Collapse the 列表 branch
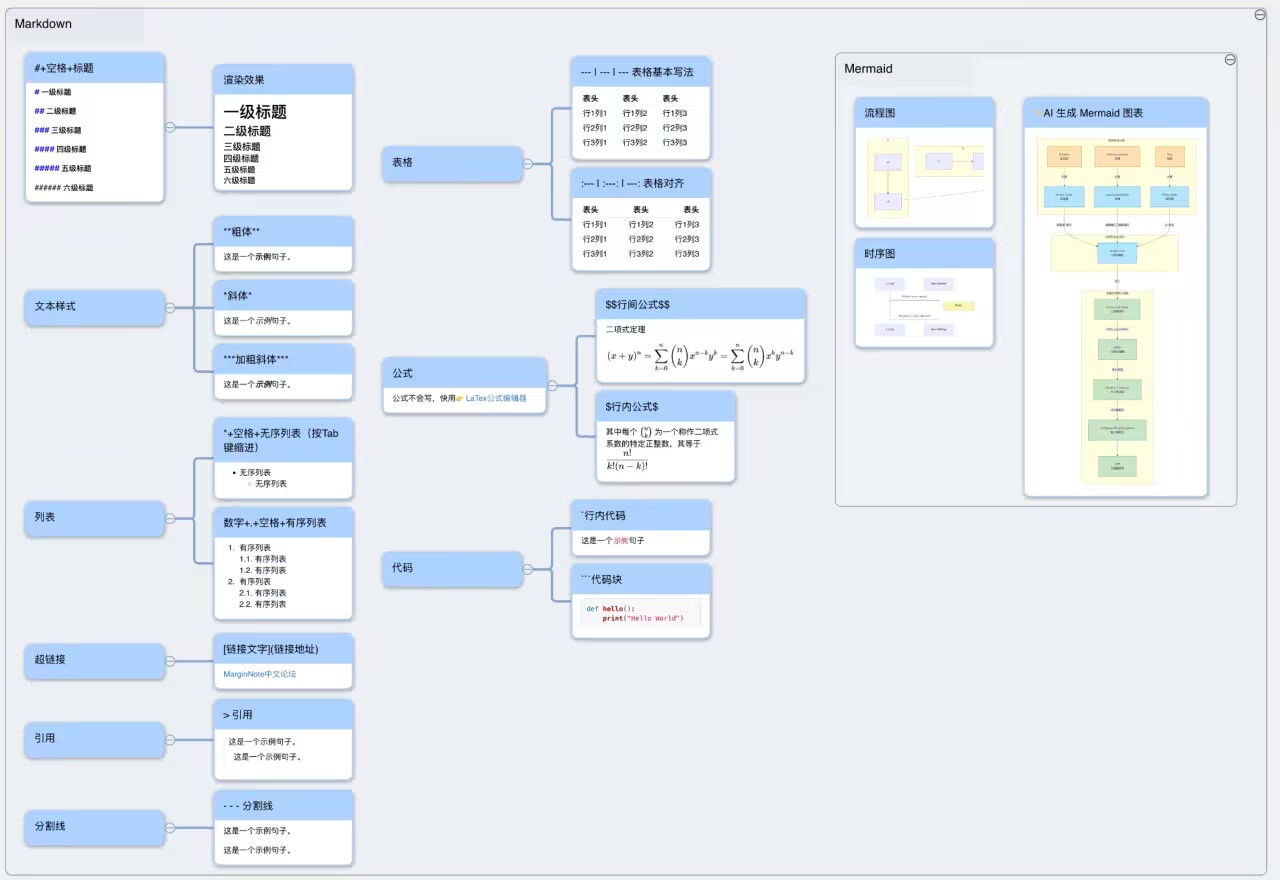 [170, 518]
